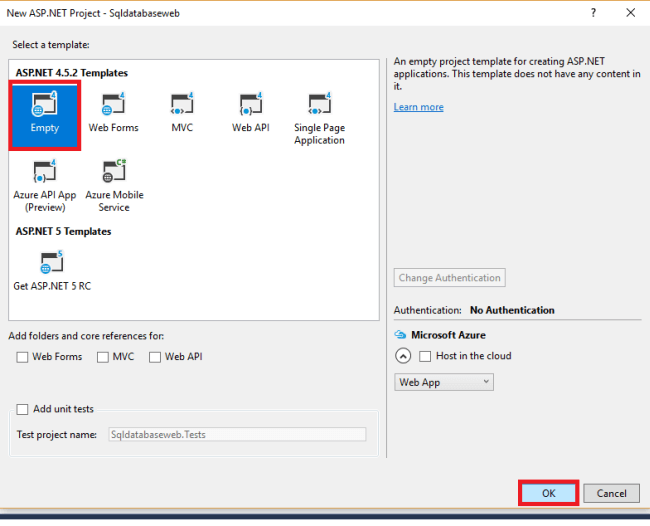Click the Learn more link
The image size is (650, 526).
pos(419,107)
